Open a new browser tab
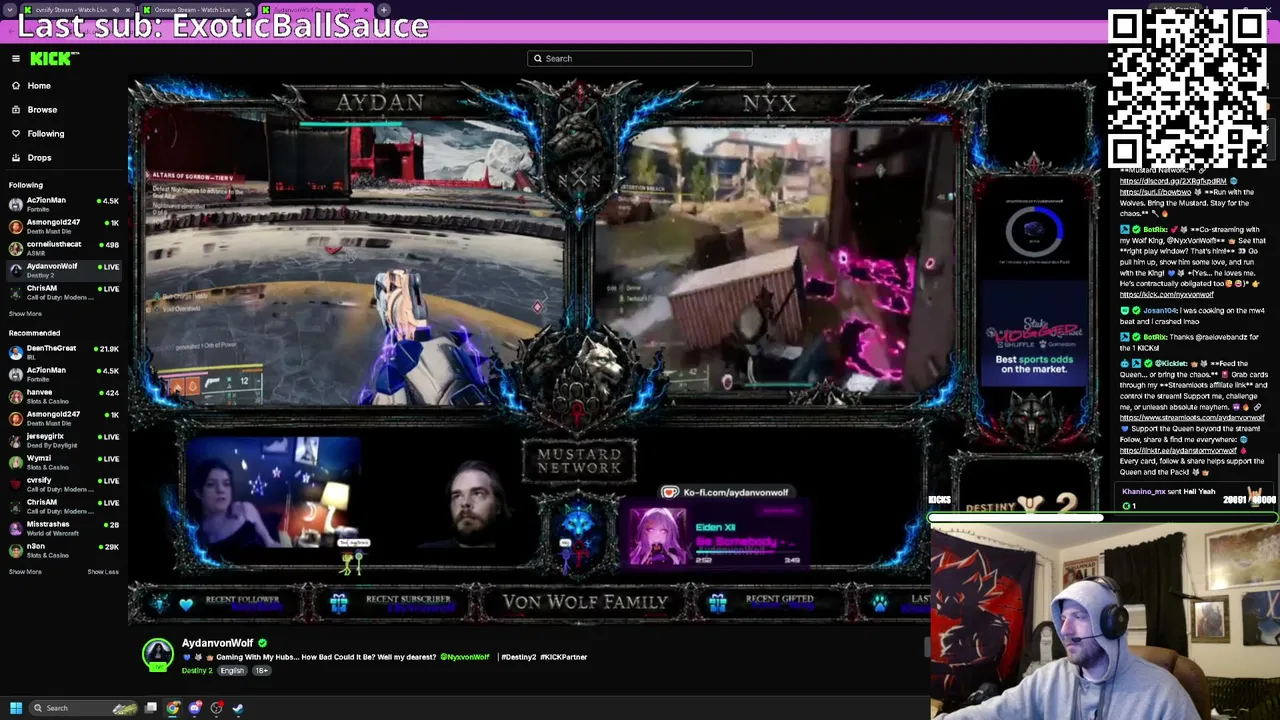This screenshot has width=1280, height=720. pos(384,10)
